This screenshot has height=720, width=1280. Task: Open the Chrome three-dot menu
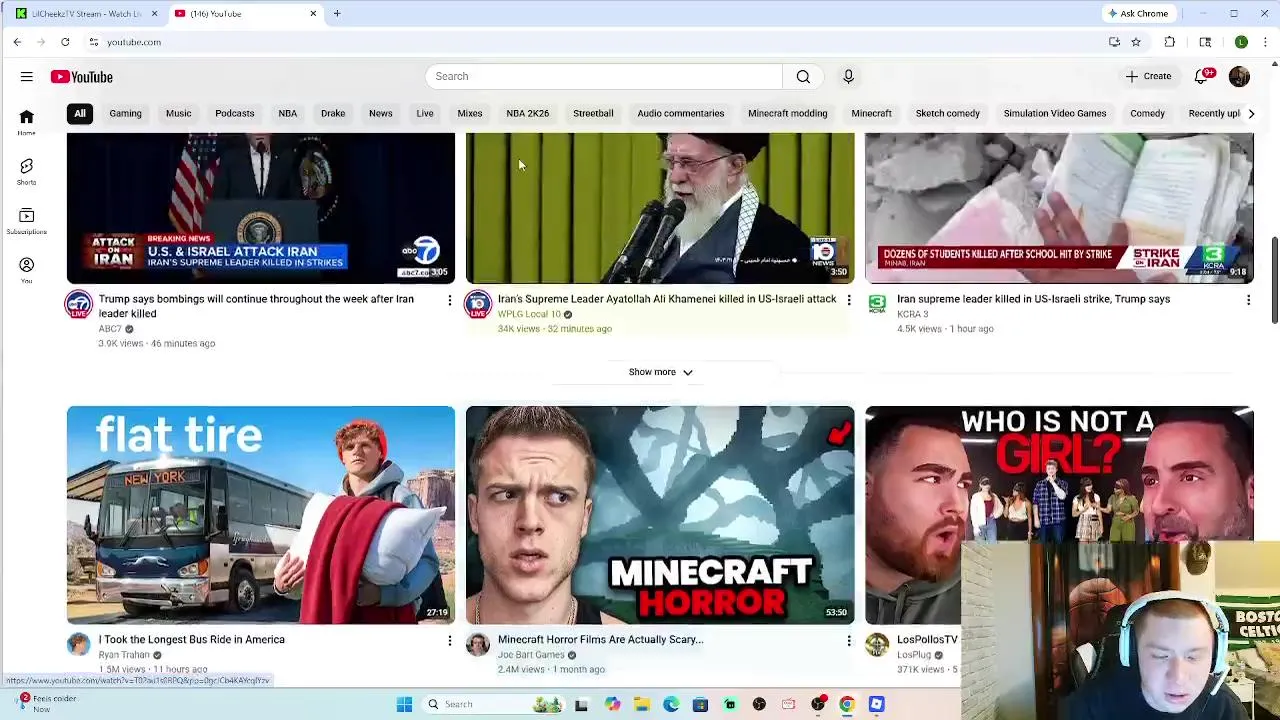pos(1265,42)
